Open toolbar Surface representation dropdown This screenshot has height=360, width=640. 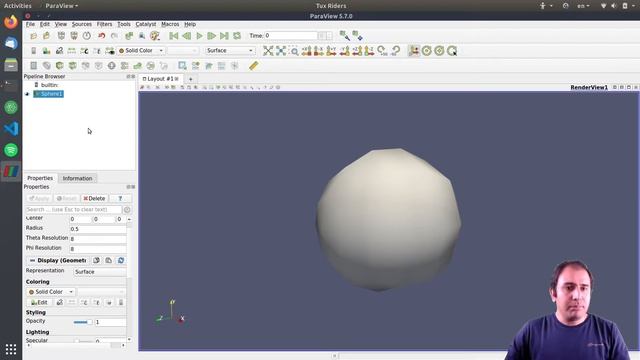pos(230,51)
